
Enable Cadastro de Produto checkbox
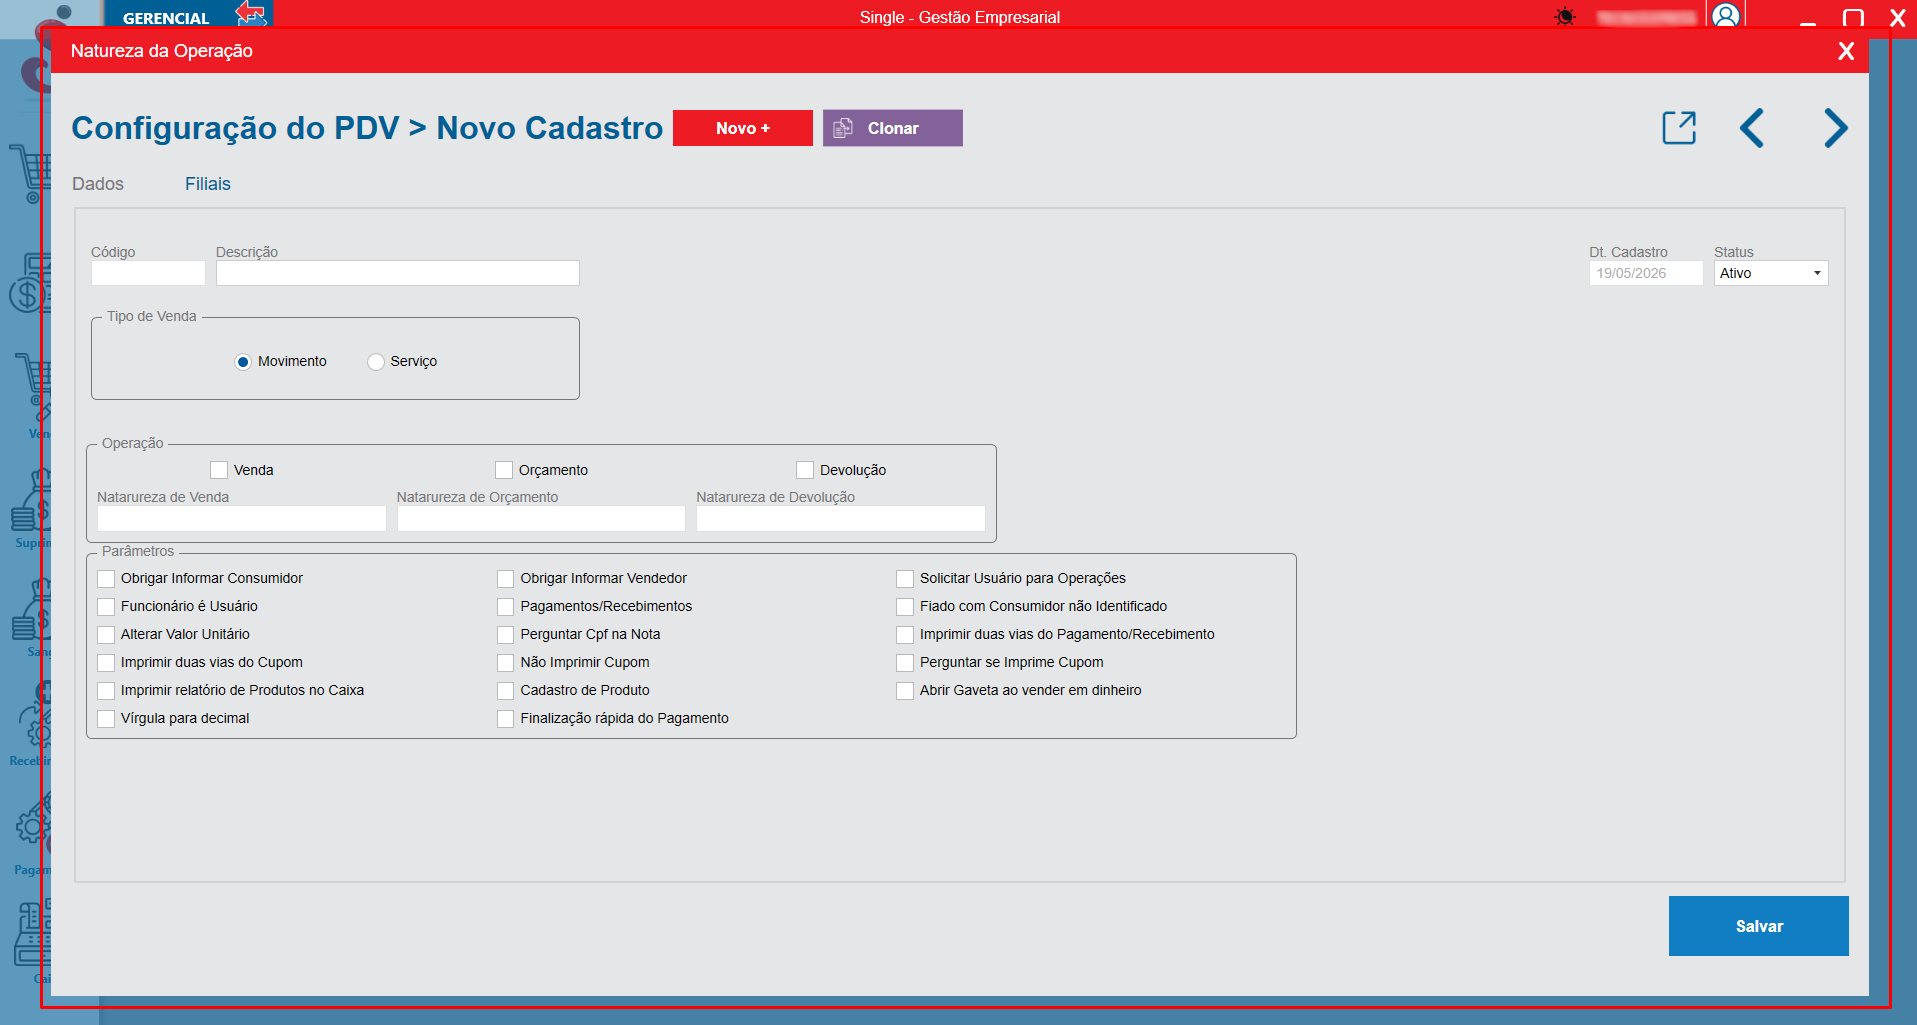505,691
